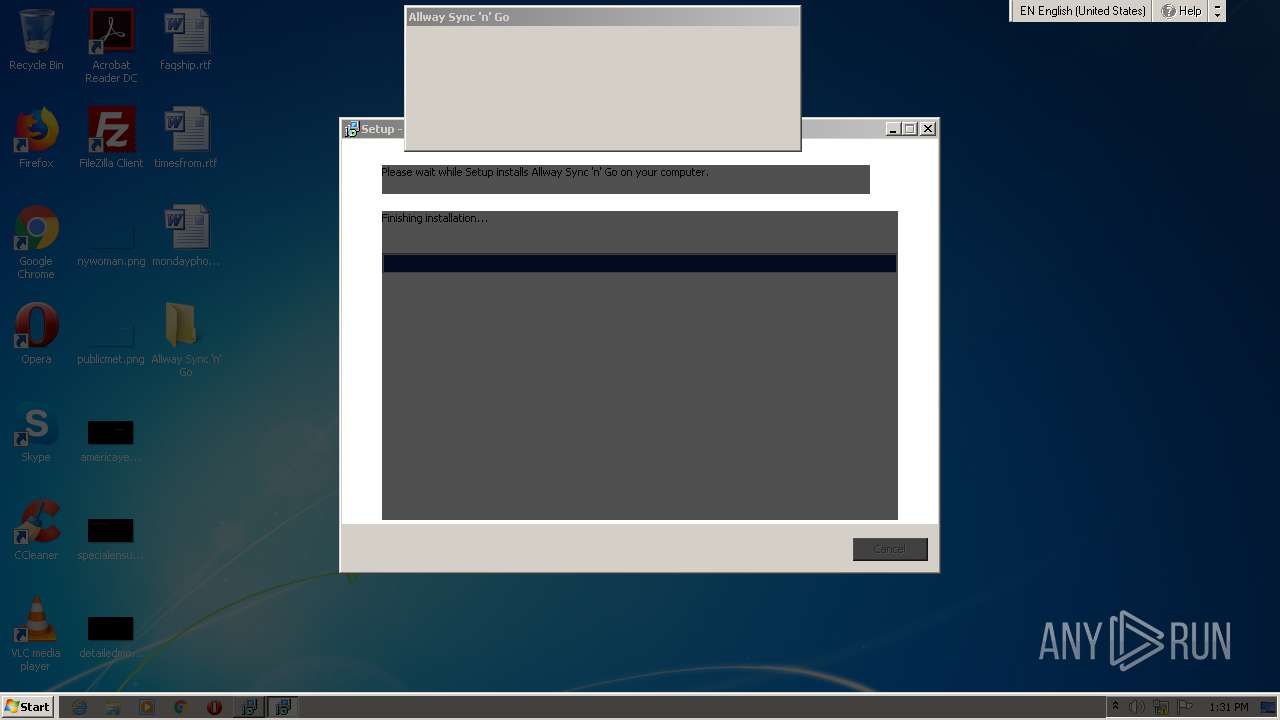This screenshot has width=1280, height=720.
Task: Open Opera from the taskbar
Action: click(214, 707)
